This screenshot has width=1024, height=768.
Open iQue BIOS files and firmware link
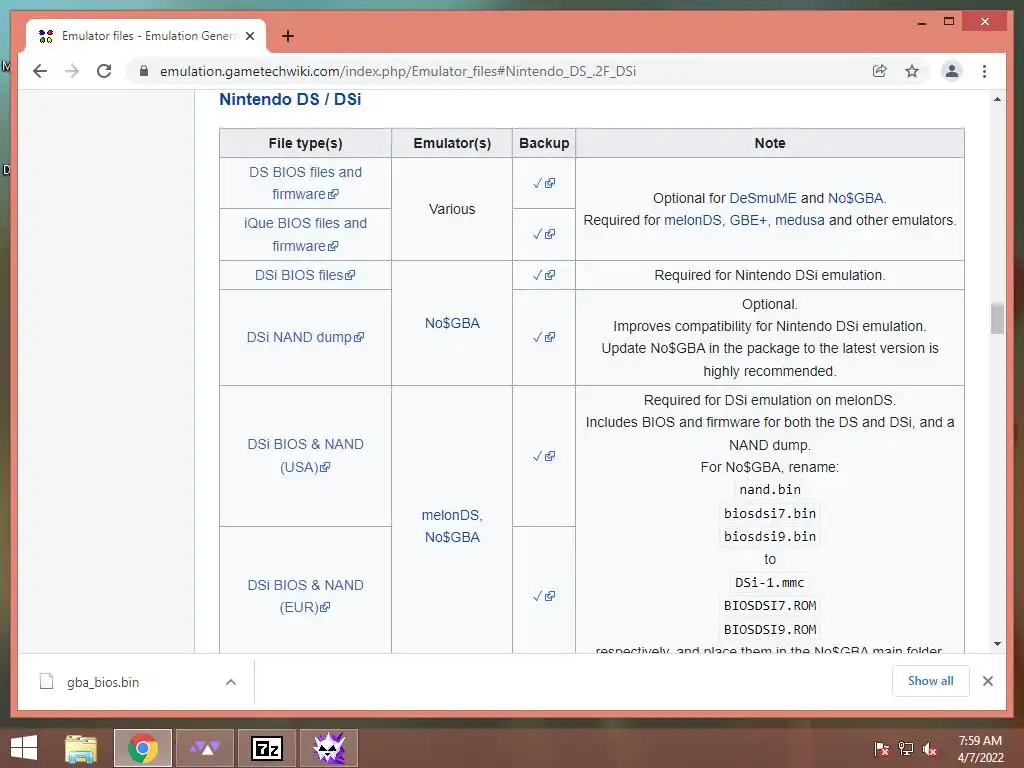click(x=305, y=234)
